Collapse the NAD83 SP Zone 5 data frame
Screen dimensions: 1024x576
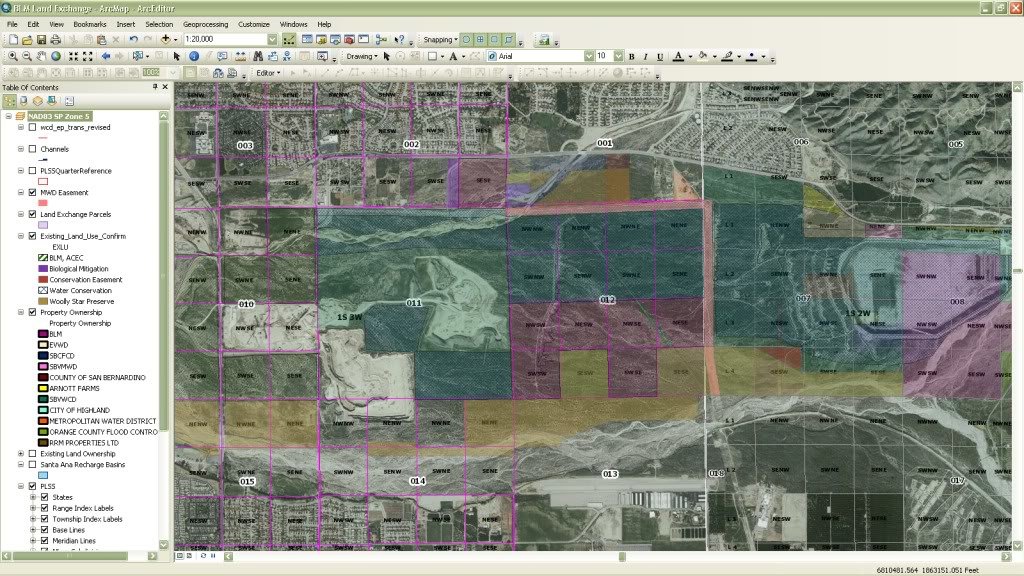tap(8, 116)
